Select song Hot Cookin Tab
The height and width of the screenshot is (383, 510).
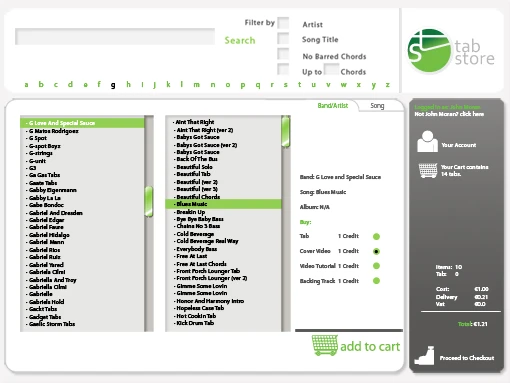click(196, 316)
